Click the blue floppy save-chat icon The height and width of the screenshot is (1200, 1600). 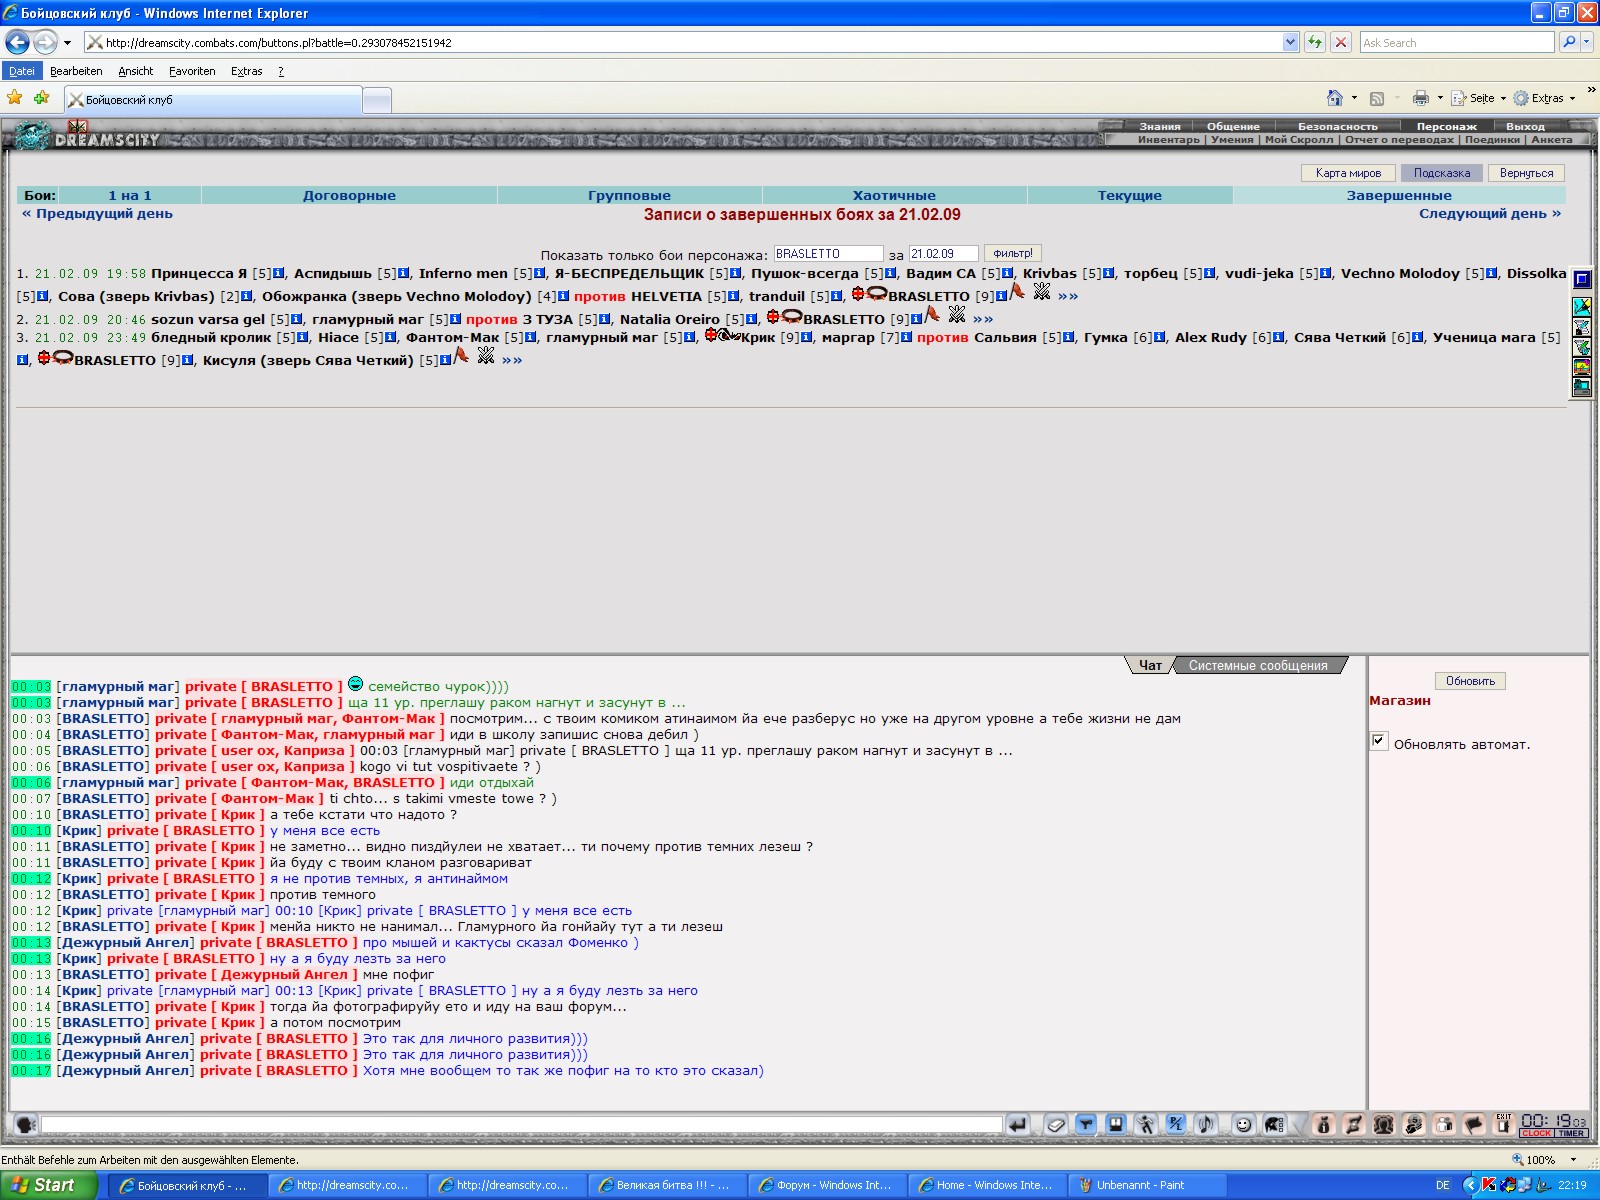pos(1116,1124)
